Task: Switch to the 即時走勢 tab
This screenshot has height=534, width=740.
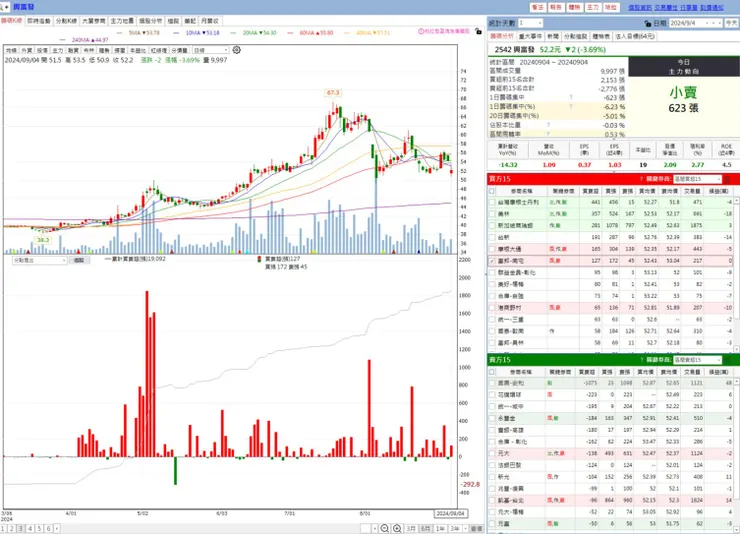Action: pyautogui.click(x=39, y=21)
